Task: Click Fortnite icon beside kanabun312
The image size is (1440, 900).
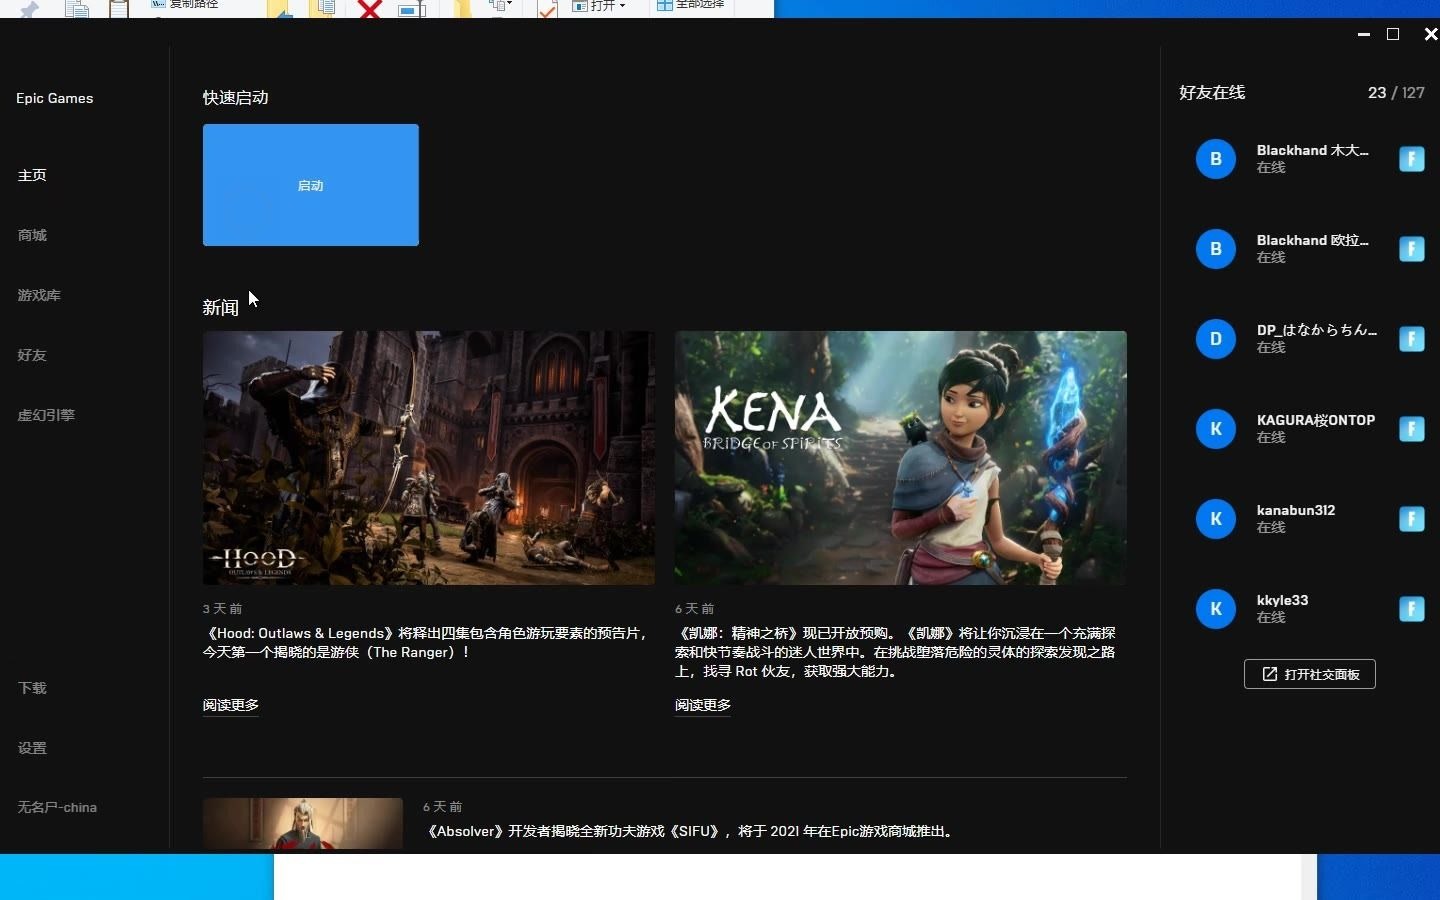Action: pos(1412,519)
